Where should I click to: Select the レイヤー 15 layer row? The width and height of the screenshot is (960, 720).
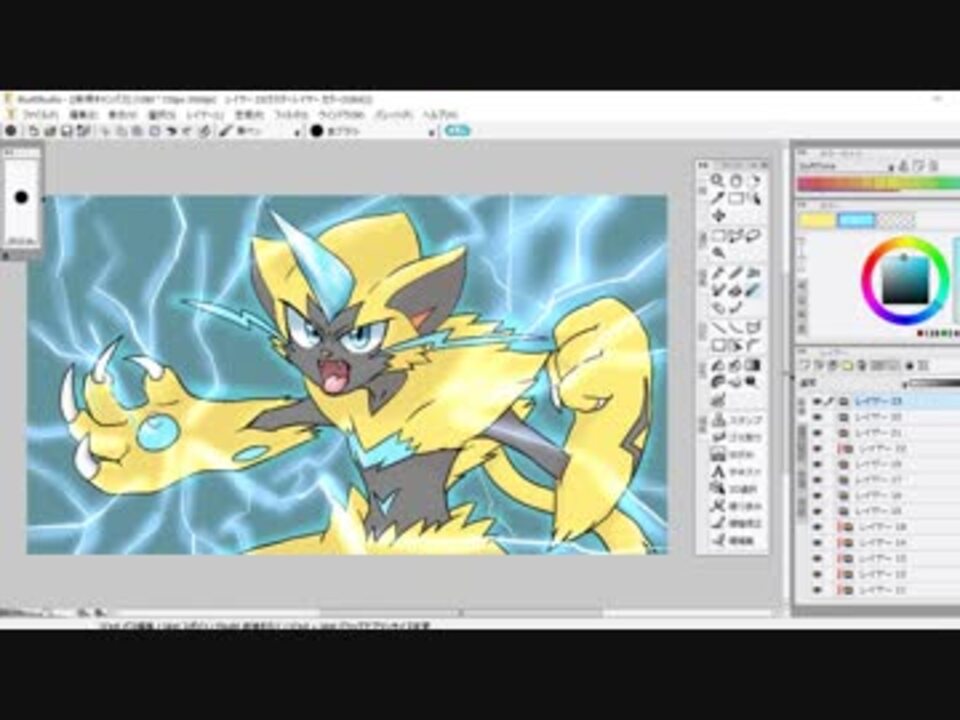(885, 511)
